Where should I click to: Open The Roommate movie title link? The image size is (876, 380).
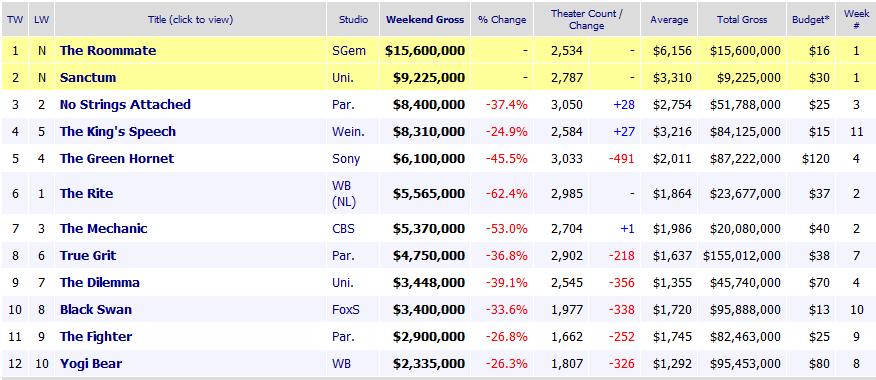coord(108,51)
